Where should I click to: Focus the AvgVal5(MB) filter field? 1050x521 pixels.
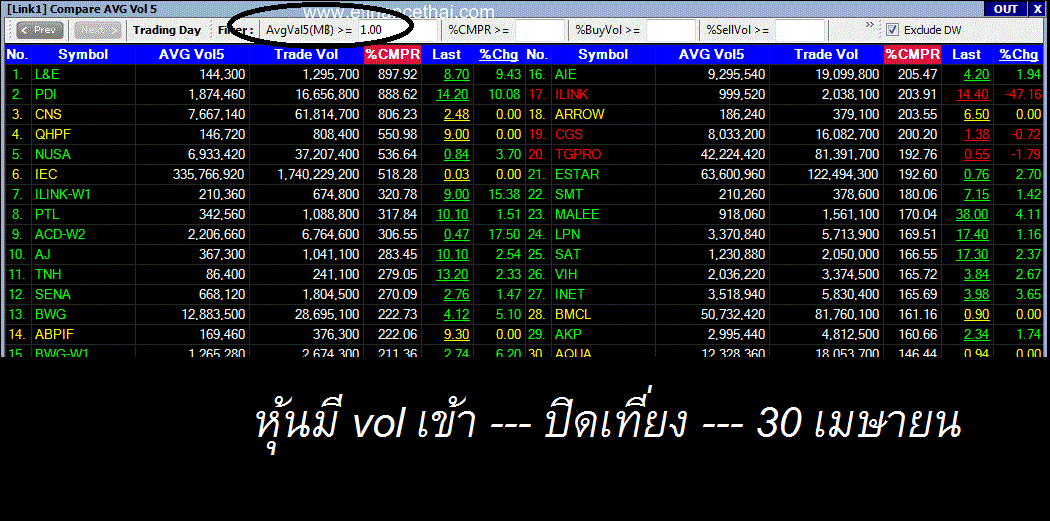[398, 30]
